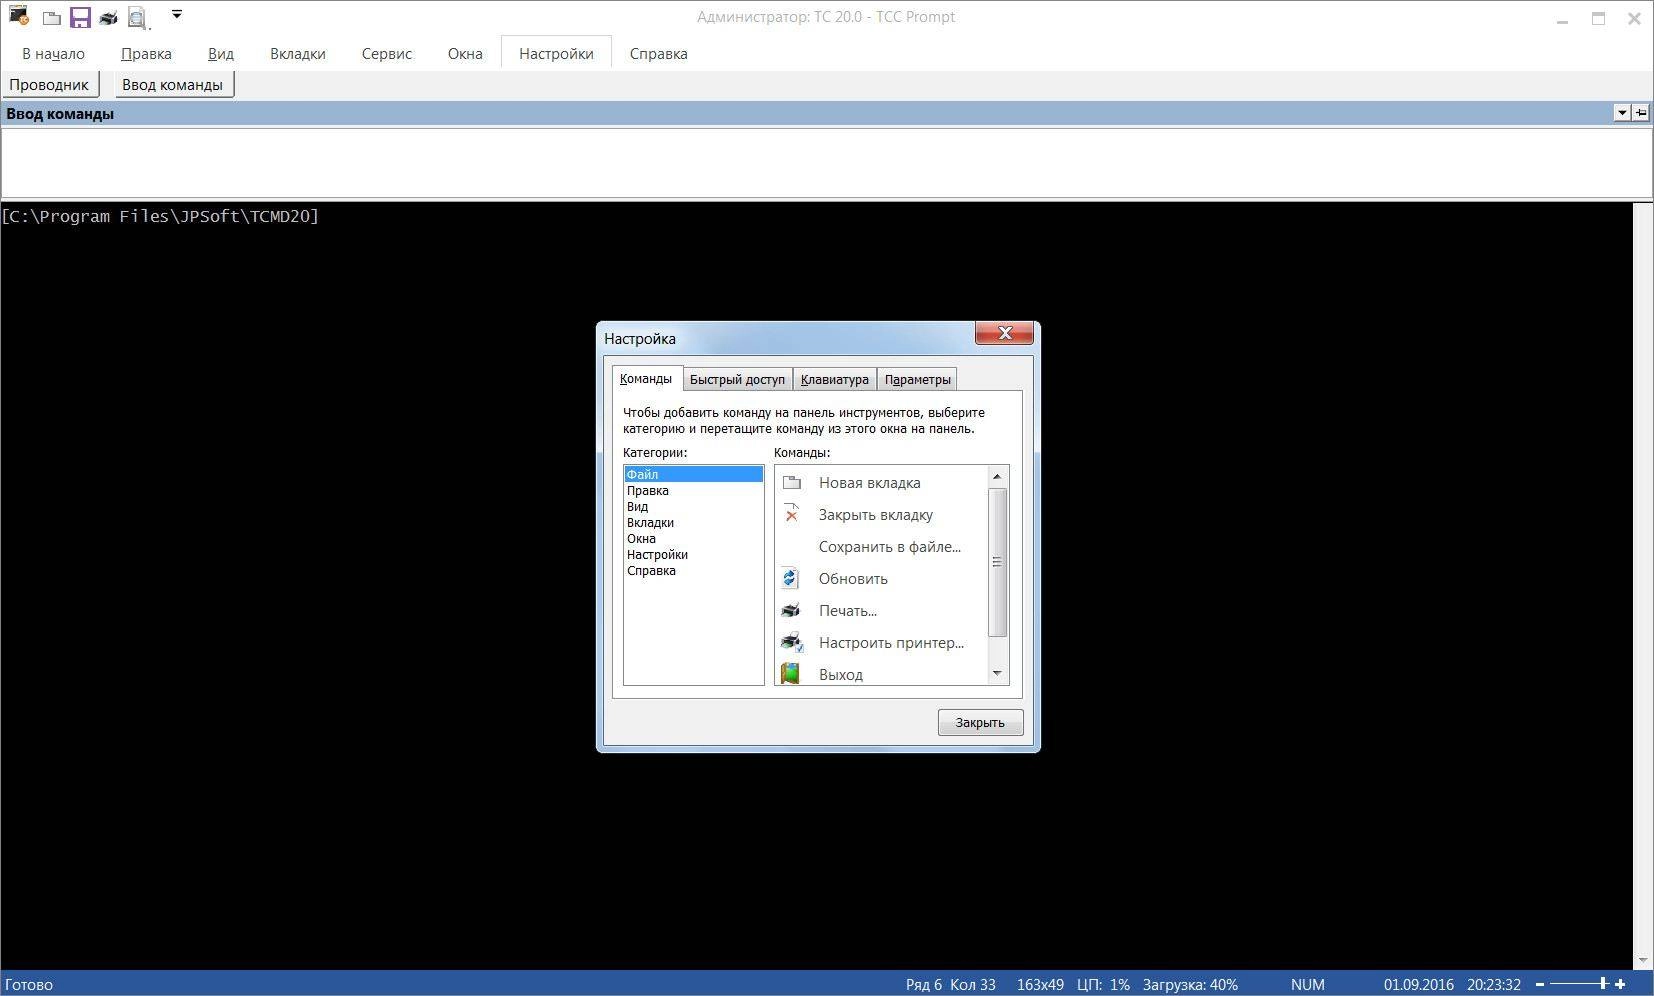Click the up arrow of the commands list scrollbar

pos(997,476)
